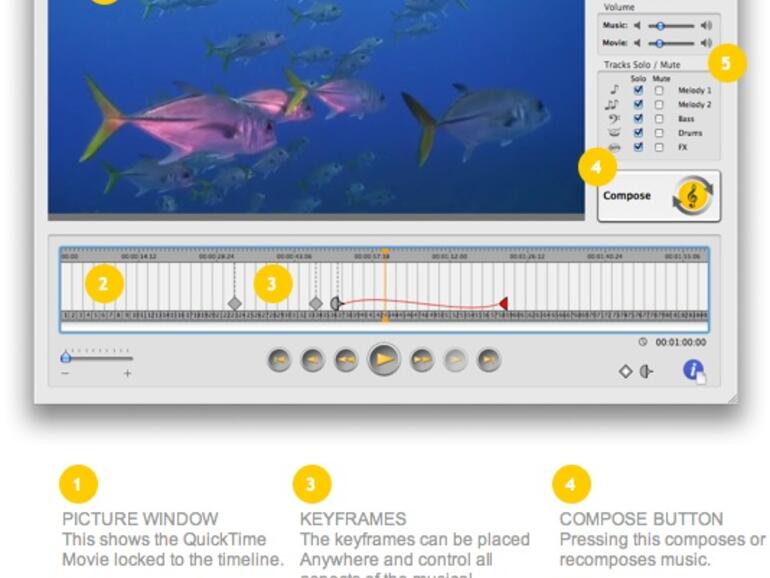The width and height of the screenshot is (770, 578).
Task: Select the half-circle marker on the timeline
Action: pos(335,303)
